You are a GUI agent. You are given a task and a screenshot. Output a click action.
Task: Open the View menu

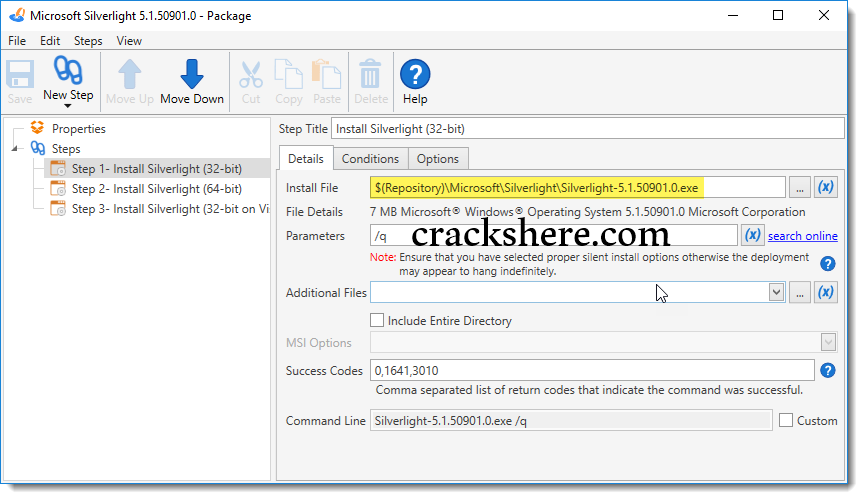[x=129, y=41]
